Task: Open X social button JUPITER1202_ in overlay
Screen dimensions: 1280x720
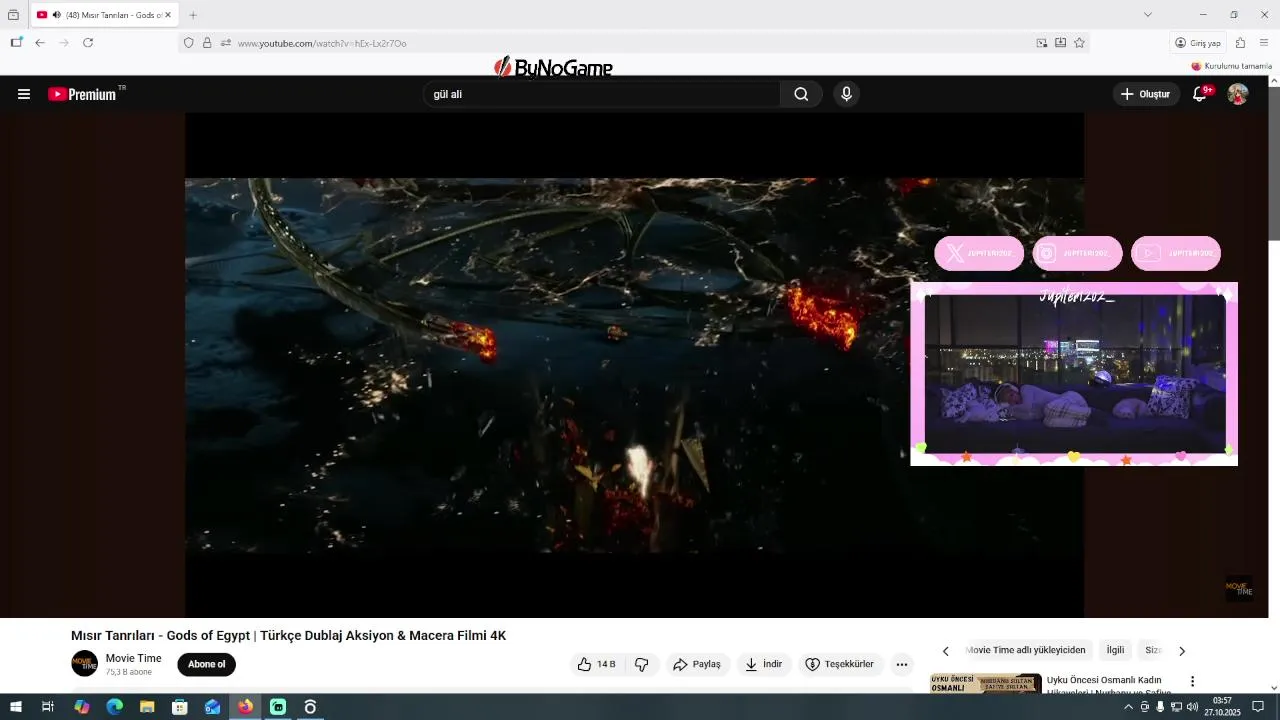Action: pyautogui.click(x=979, y=253)
